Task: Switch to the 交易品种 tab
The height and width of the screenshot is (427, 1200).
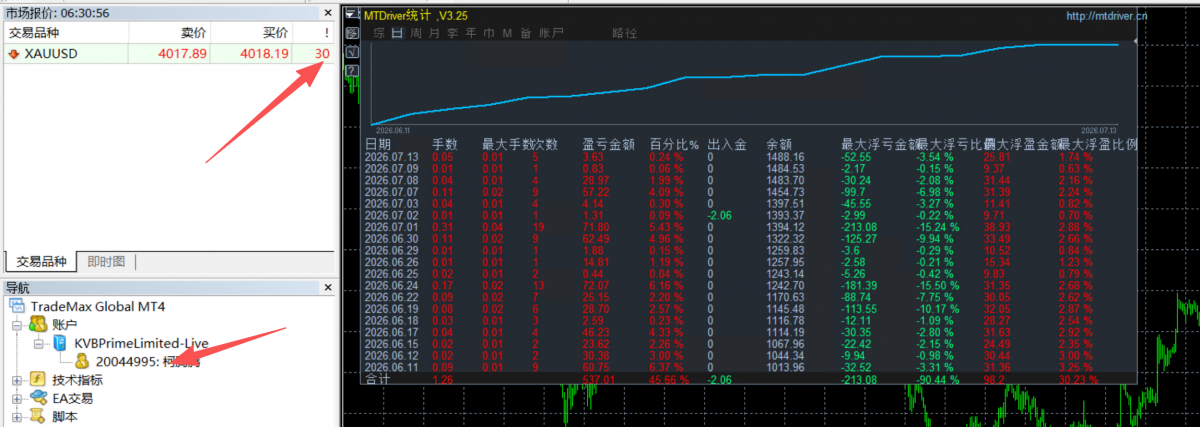Action: click(x=41, y=262)
